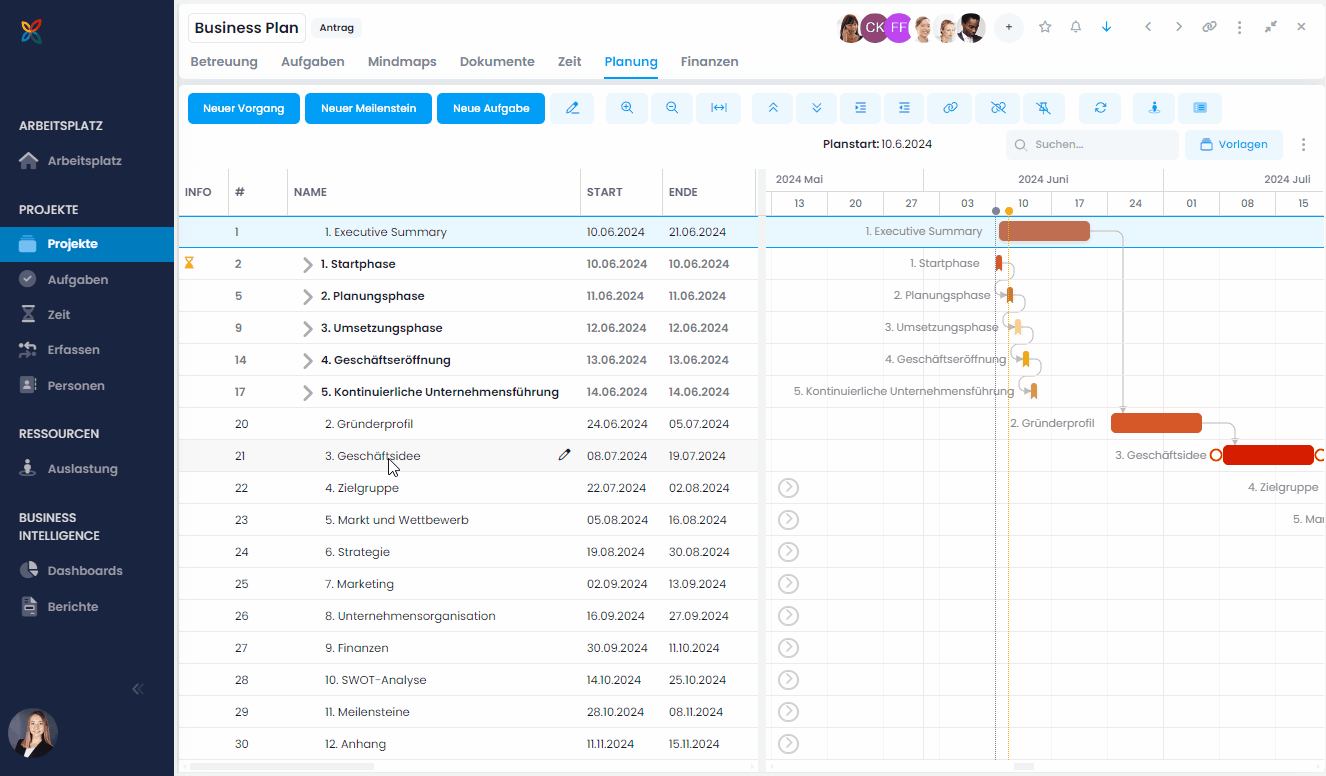Zoom in the Gantt chart
Screen dimensions: 1326x776
627,108
